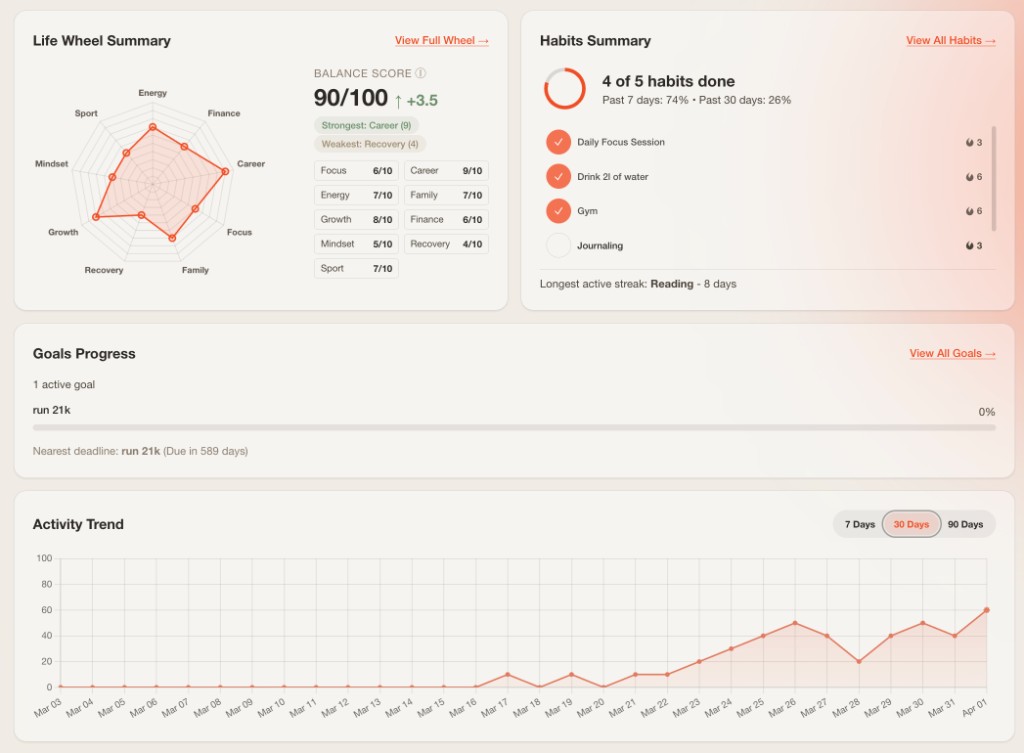Uncheck the Drink 2l of water habit

[x=558, y=177]
